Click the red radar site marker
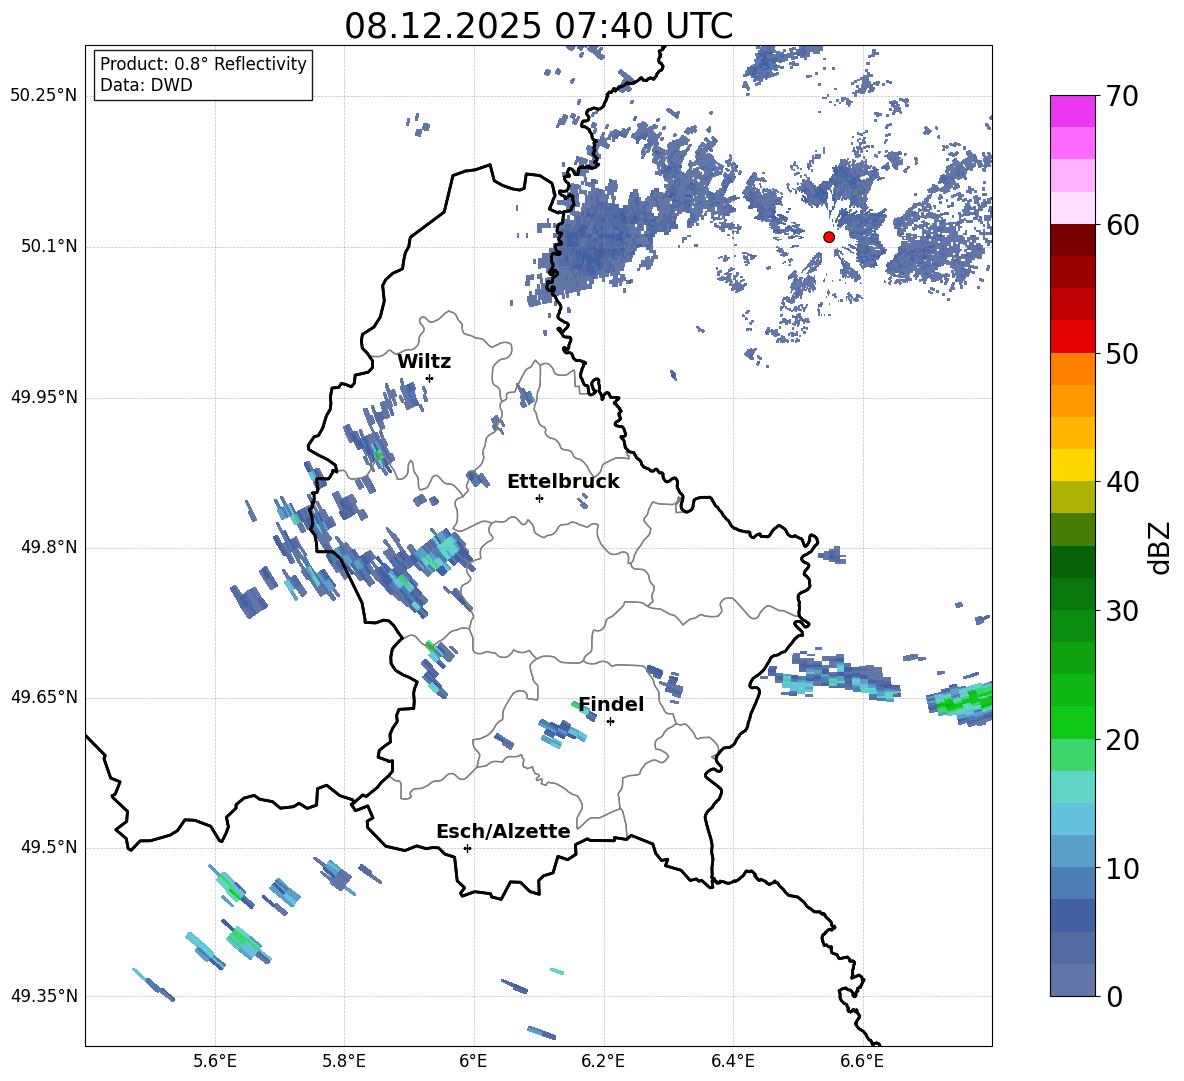The height and width of the screenshot is (1081, 1184). click(x=828, y=237)
